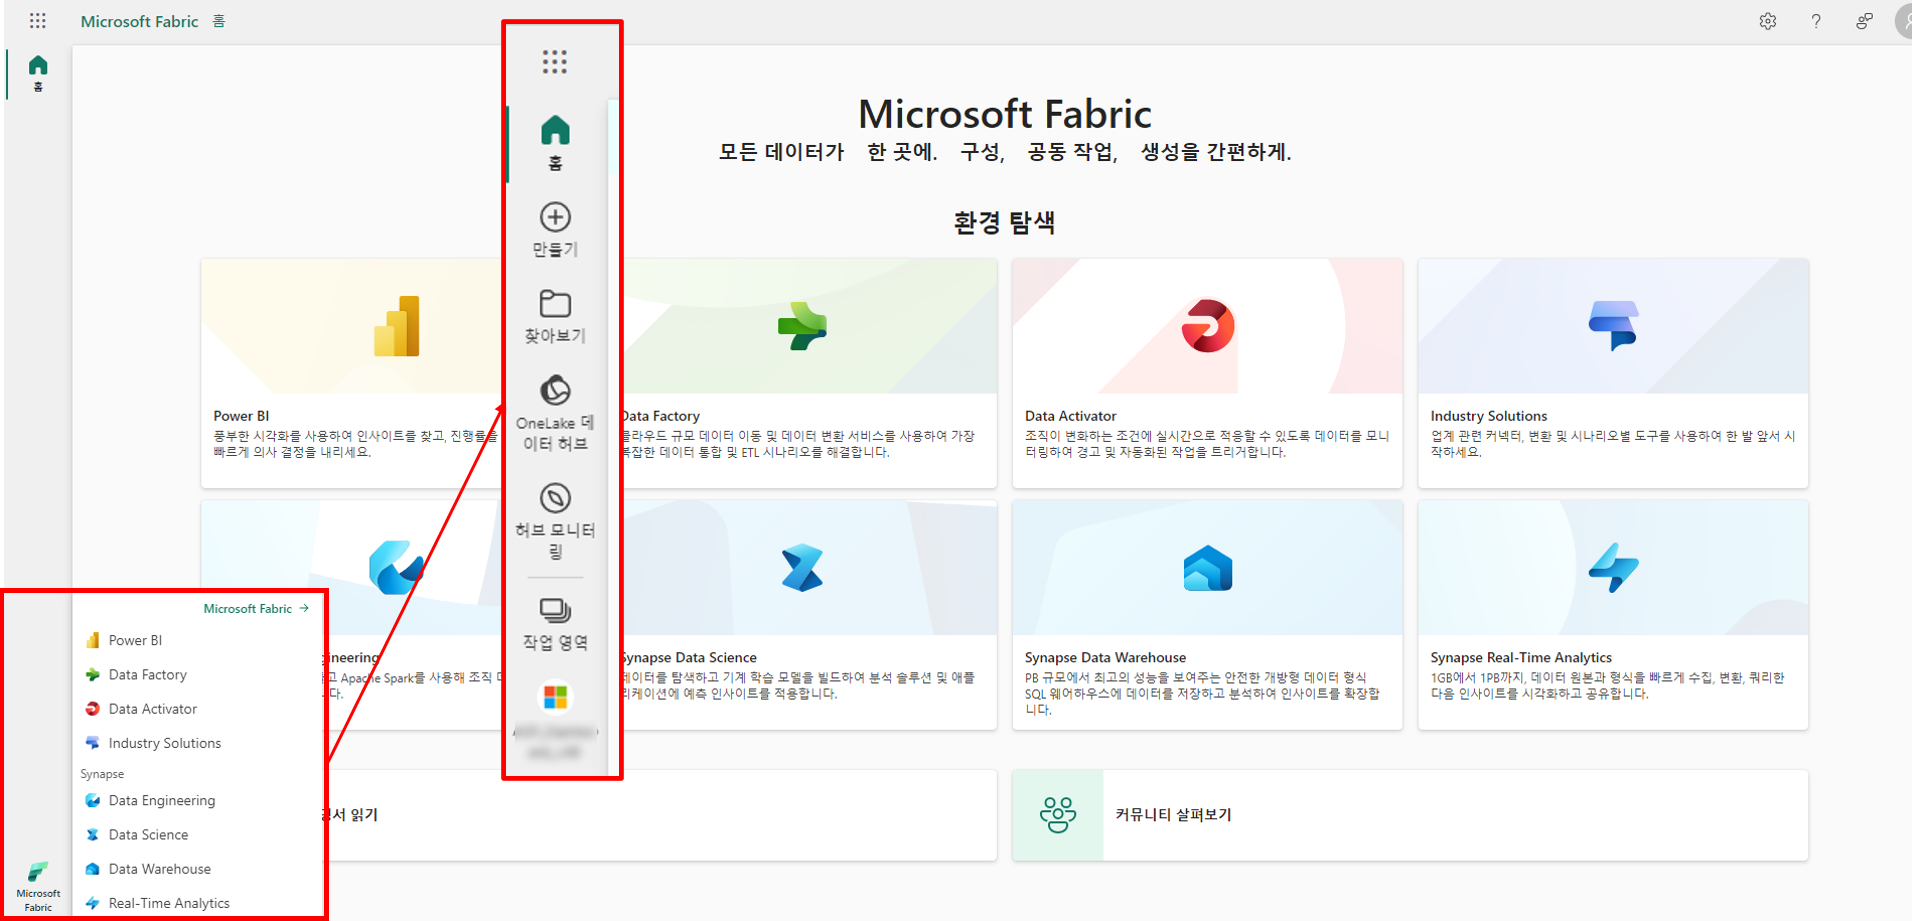Open Settings gear in the top bar

coord(1768,21)
